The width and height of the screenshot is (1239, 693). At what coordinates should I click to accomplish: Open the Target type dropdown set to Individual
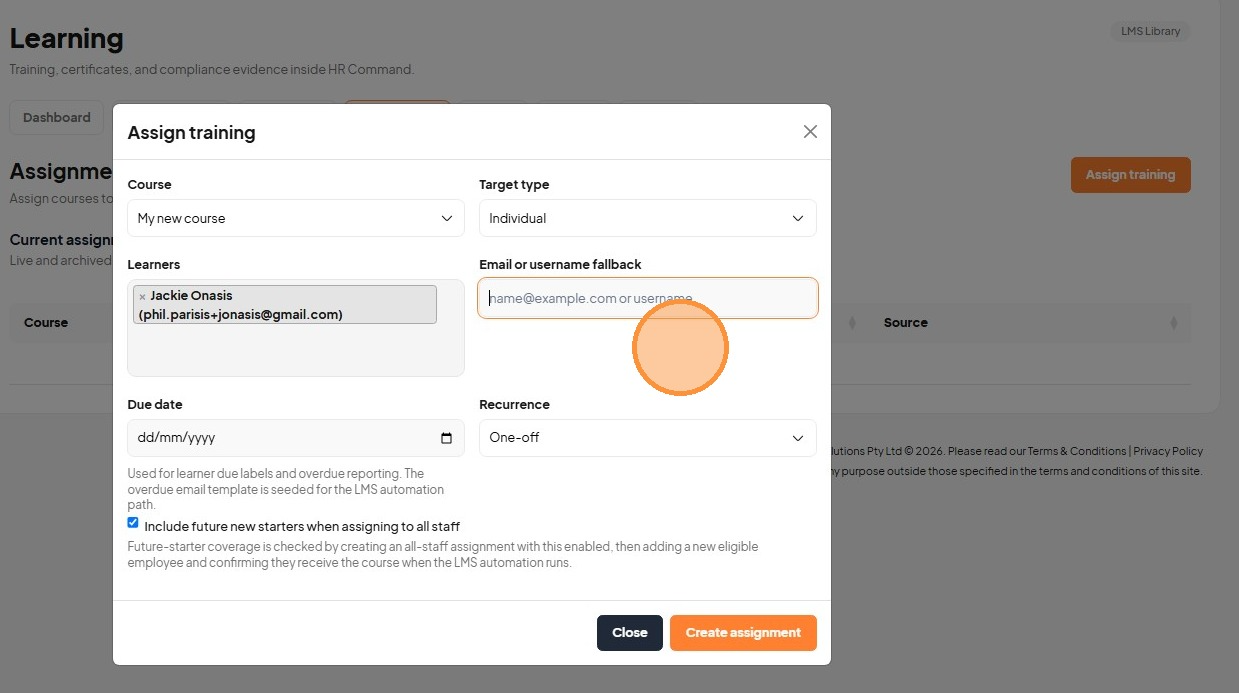tap(648, 218)
